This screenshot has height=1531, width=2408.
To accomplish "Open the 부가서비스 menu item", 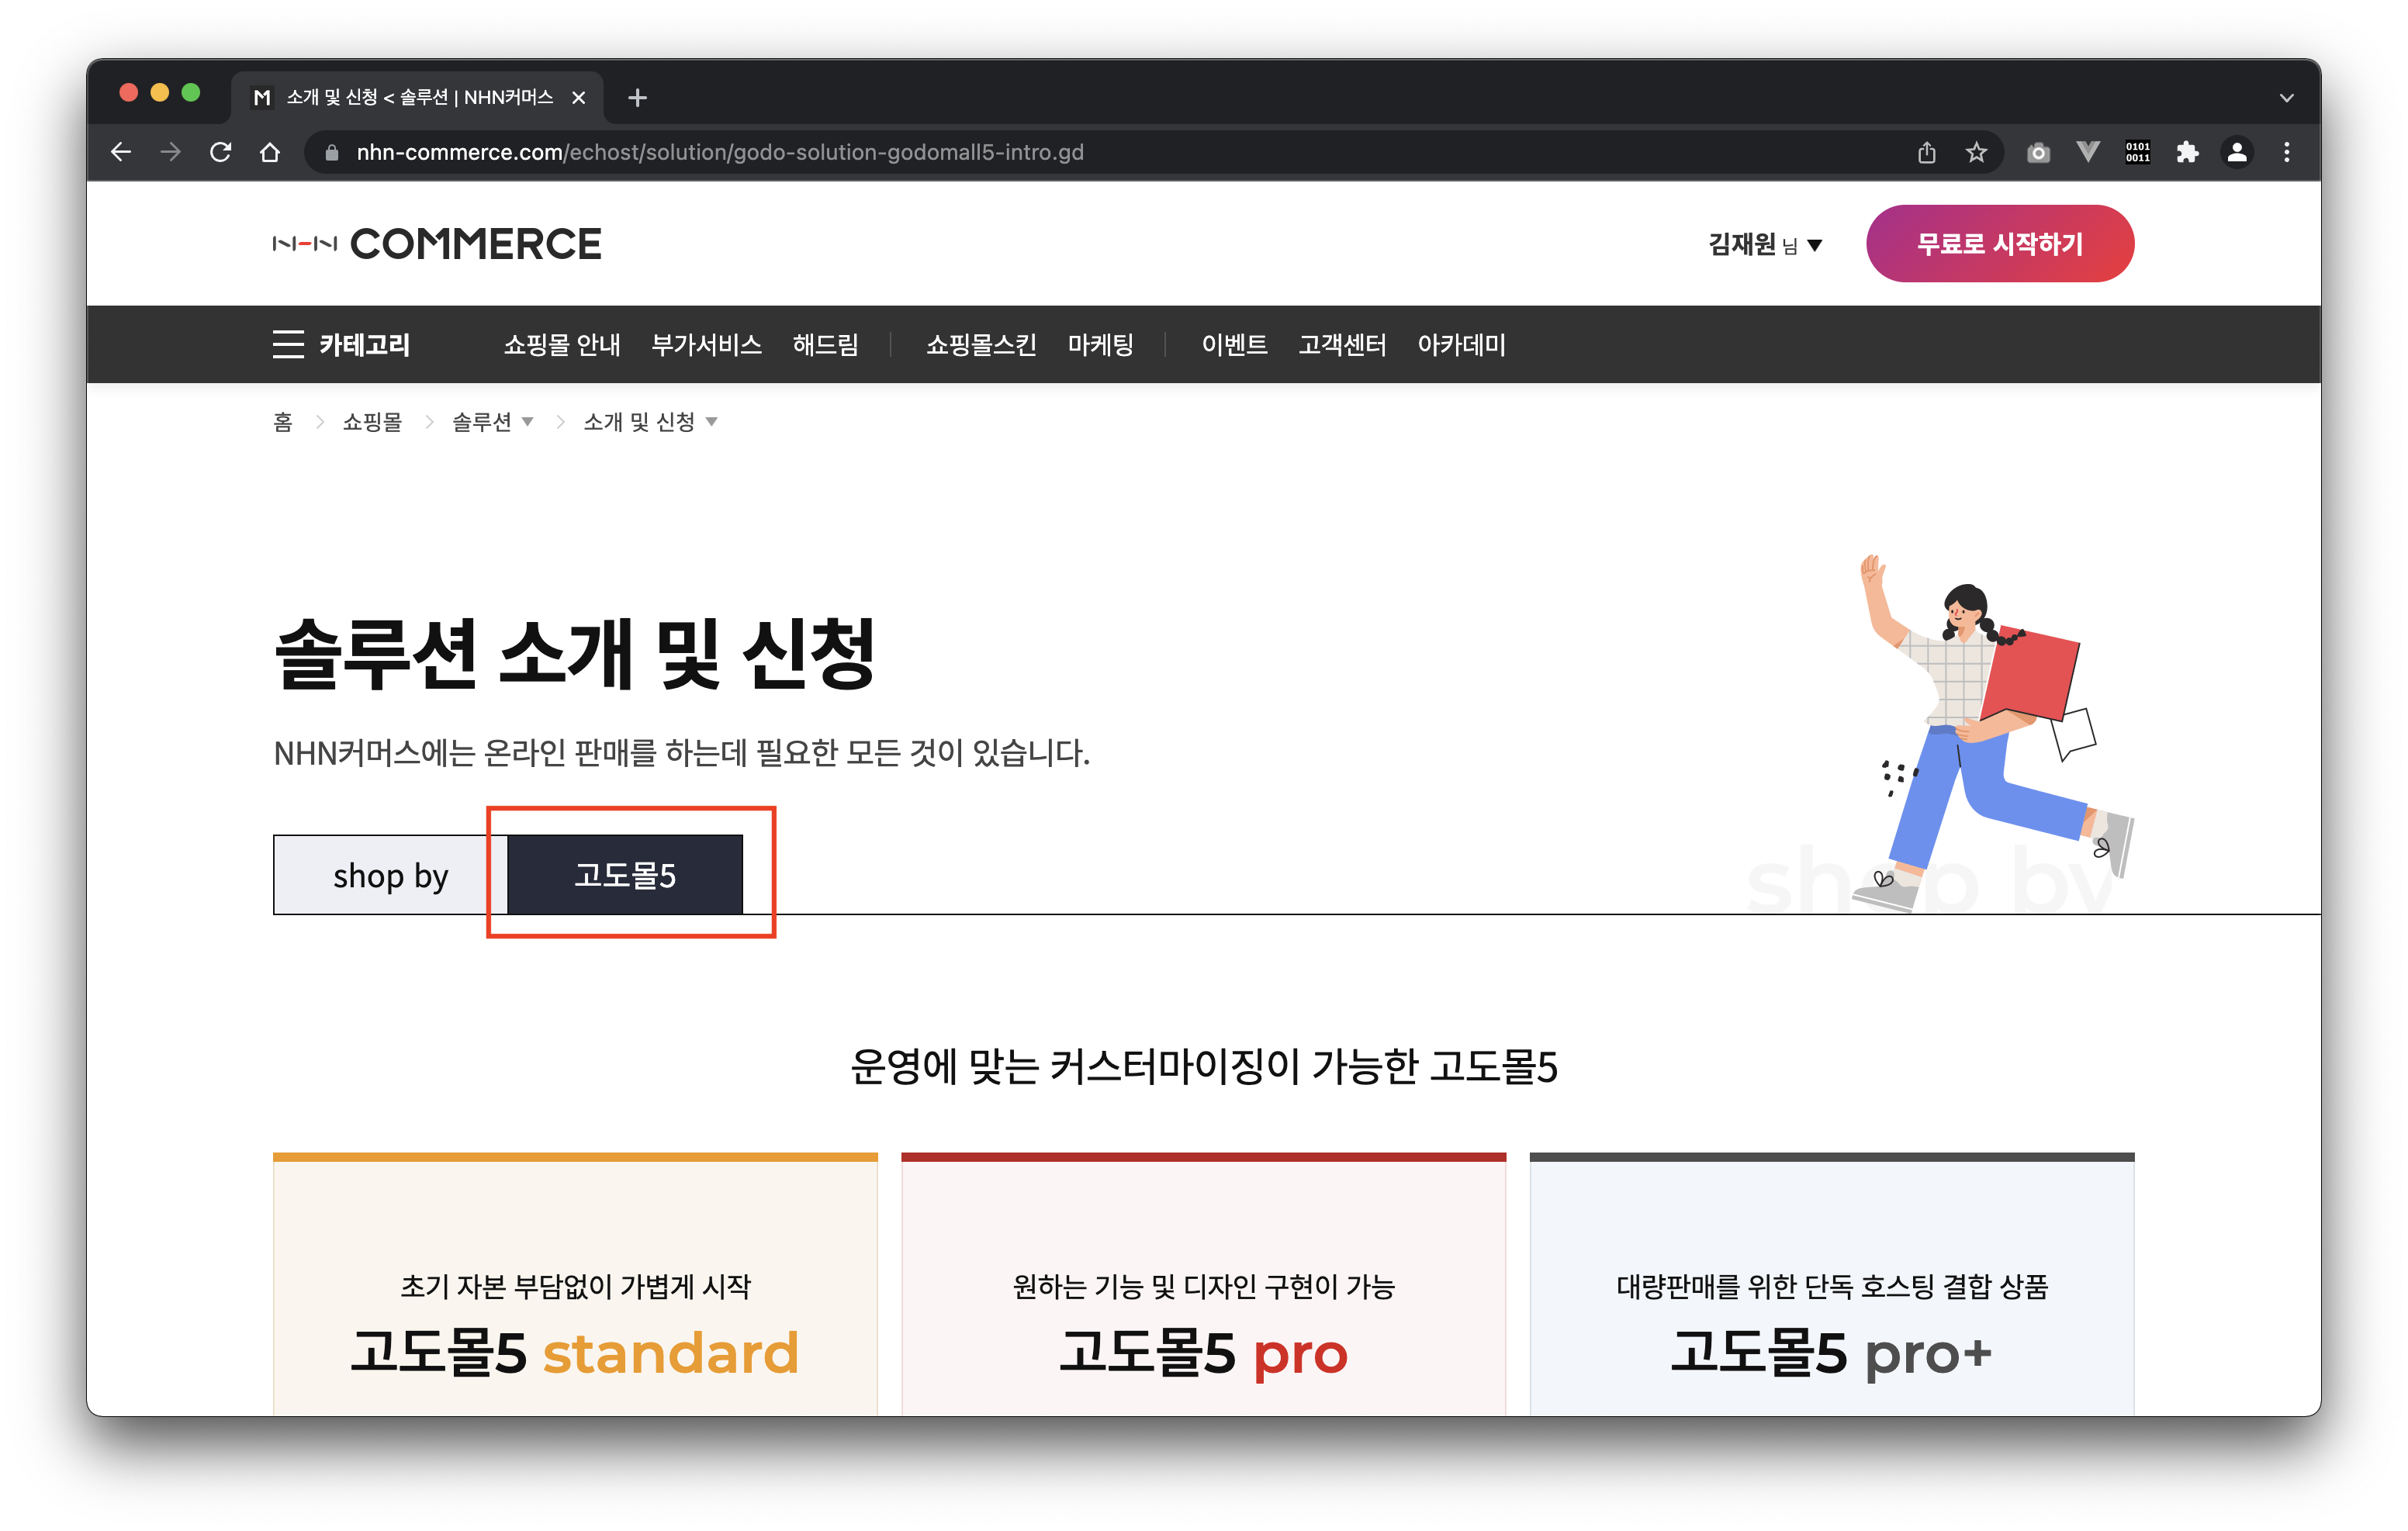I will click(x=706, y=344).
